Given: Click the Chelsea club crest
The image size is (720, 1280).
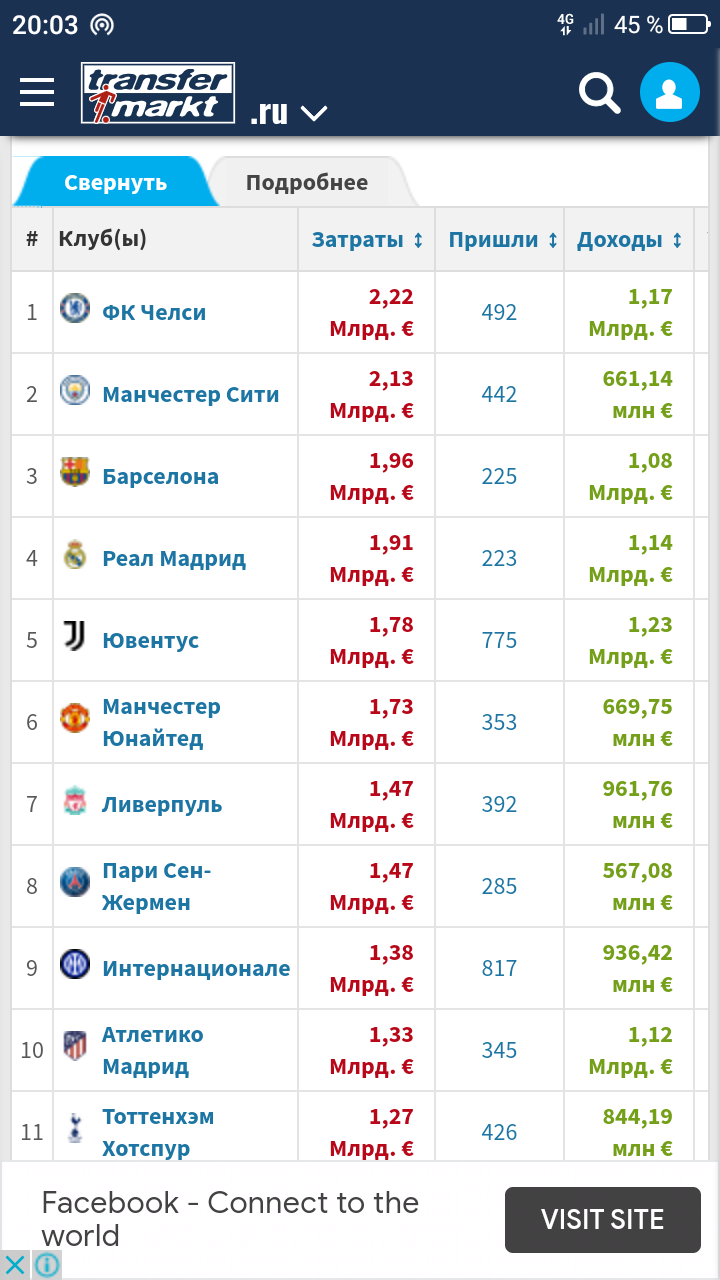Looking at the screenshot, I should tap(75, 309).
